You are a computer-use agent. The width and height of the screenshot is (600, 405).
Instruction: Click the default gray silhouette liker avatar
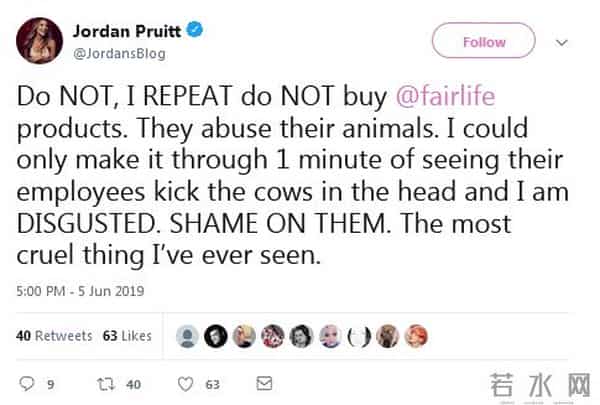186,336
